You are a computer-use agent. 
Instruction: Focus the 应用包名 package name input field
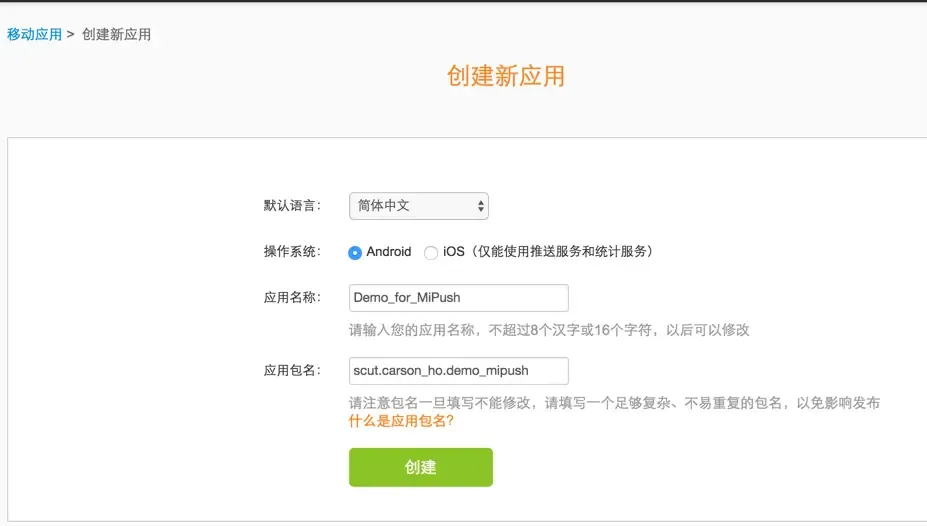tap(458, 371)
